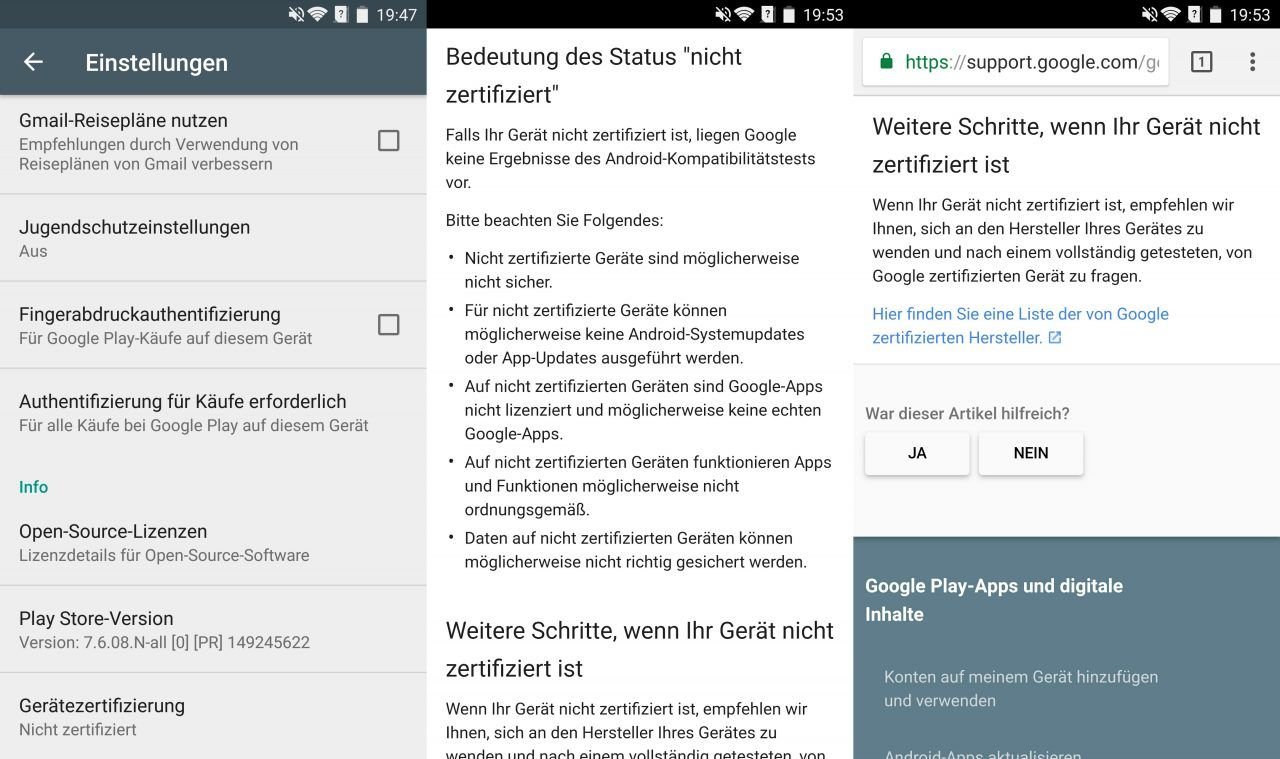The height and width of the screenshot is (759, 1280).
Task: Tap heading Bedeutung des Status nicht zertifiziert
Action: [594, 76]
